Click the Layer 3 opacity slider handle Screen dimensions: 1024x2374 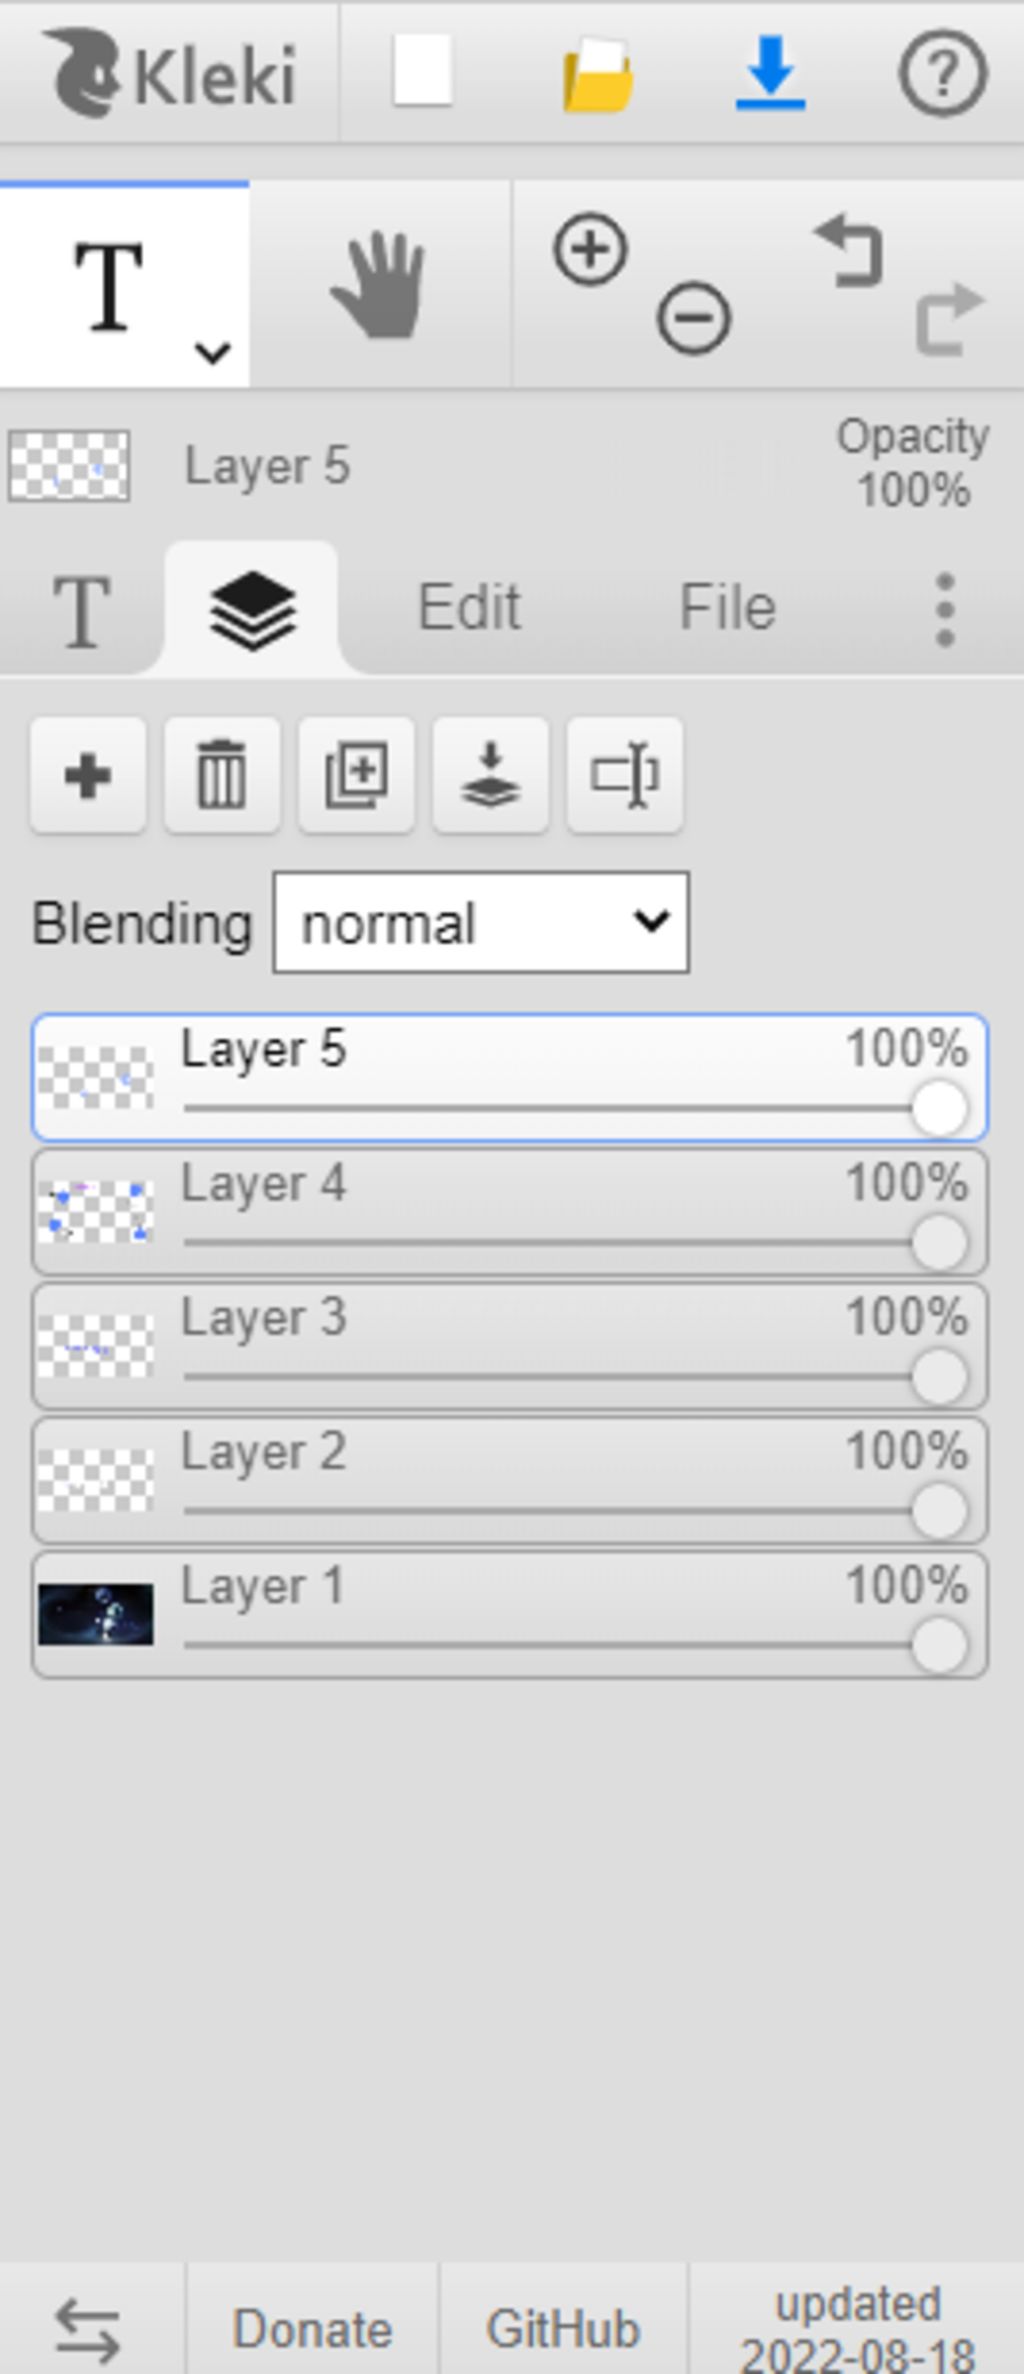pos(939,1376)
